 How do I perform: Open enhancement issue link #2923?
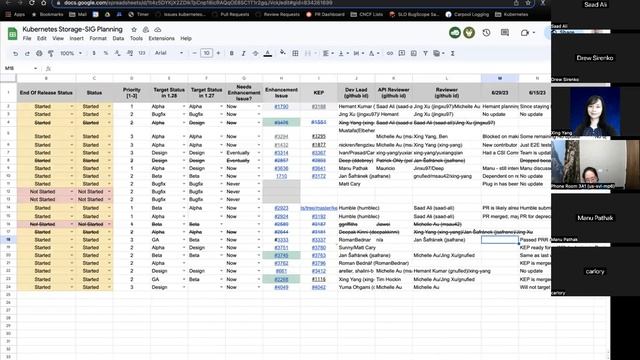click(281, 208)
